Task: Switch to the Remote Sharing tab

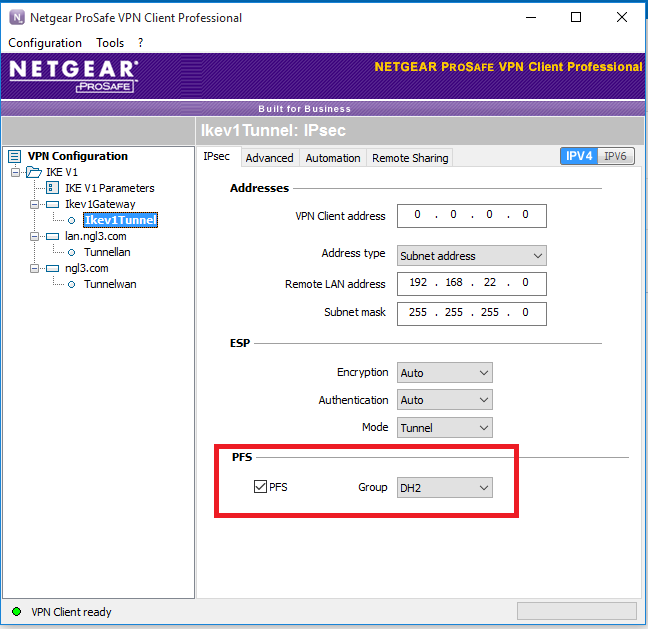Action: [x=410, y=158]
